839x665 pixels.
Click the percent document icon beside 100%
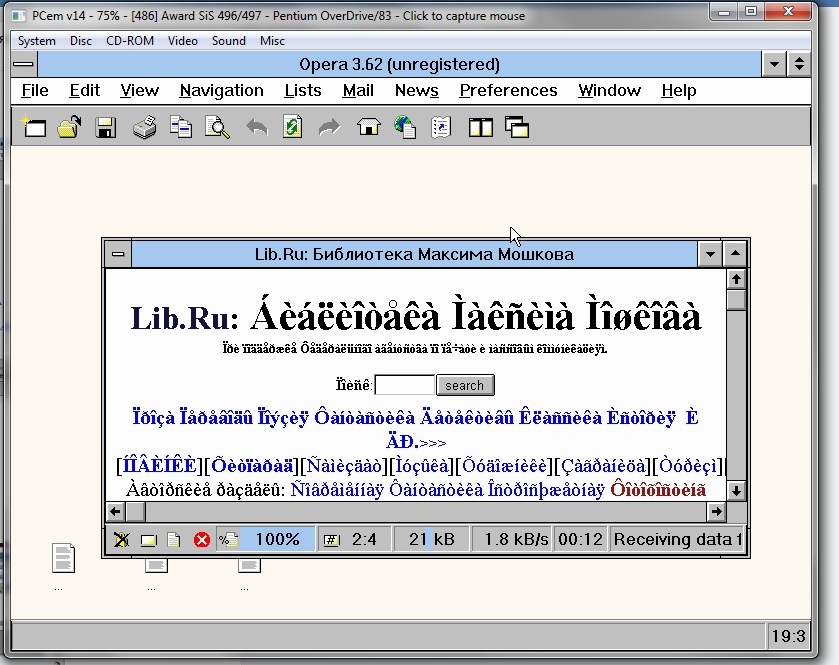click(x=228, y=540)
